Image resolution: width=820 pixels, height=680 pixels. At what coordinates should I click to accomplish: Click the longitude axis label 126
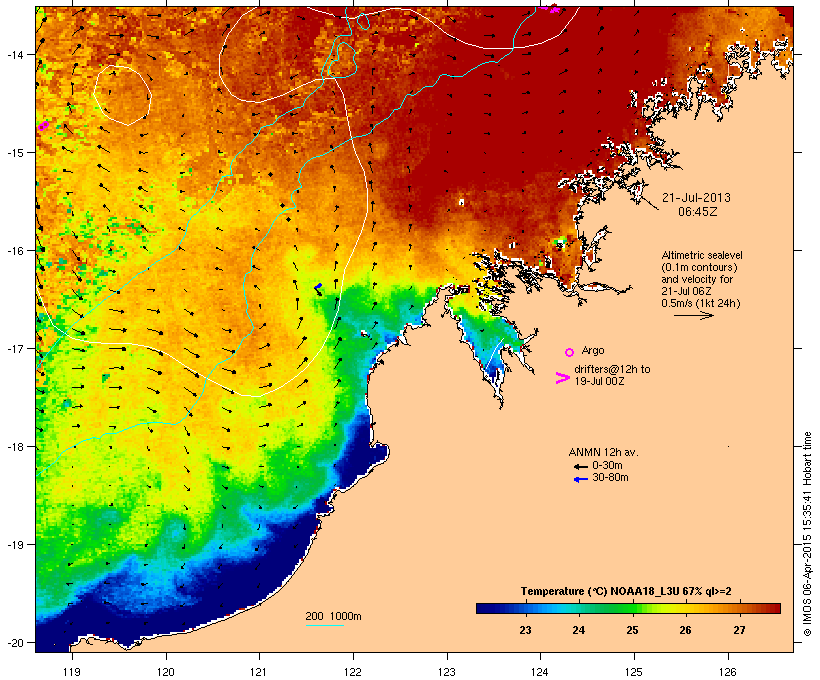tap(727, 672)
